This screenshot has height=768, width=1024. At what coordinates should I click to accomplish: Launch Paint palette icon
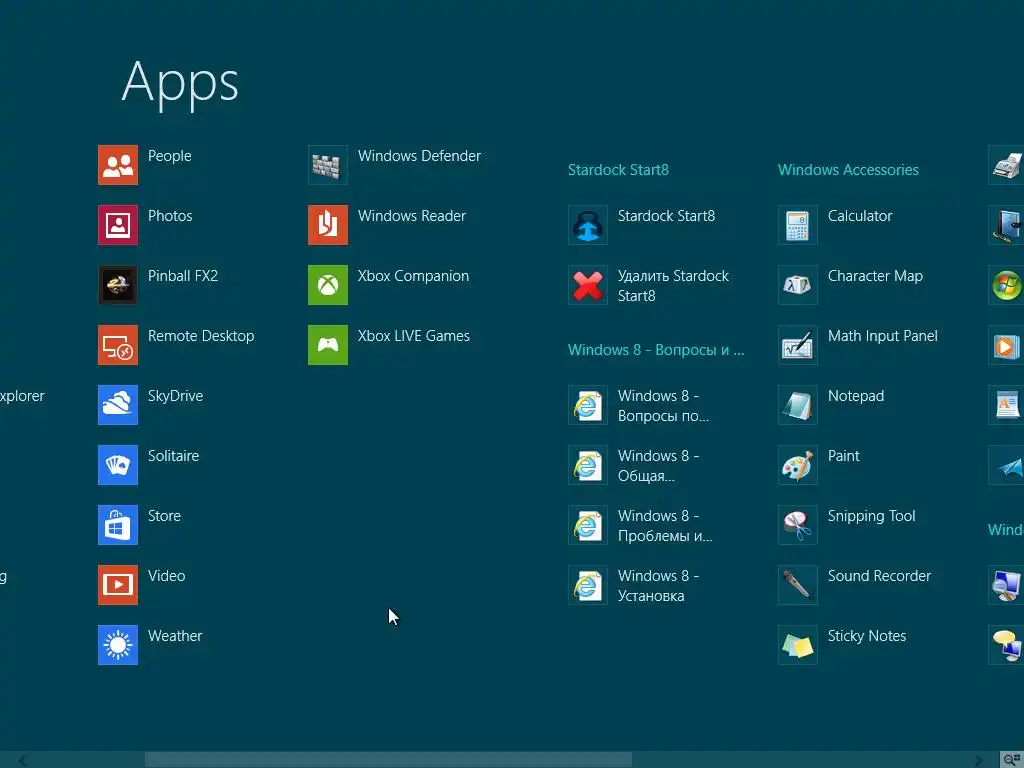click(x=797, y=465)
